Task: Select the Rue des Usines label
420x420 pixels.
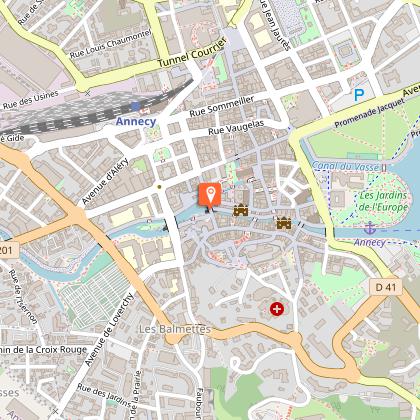Action: pyautogui.click(x=31, y=100)
